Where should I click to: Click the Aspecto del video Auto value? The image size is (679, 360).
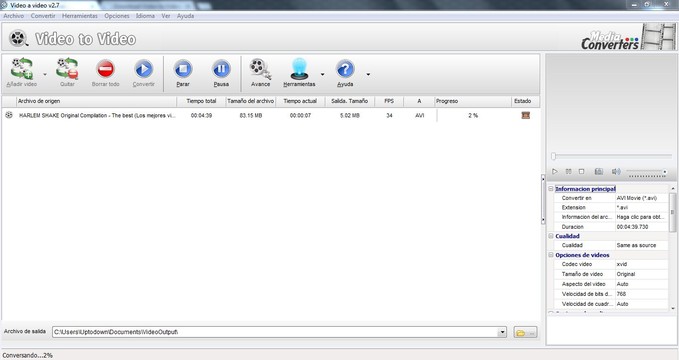[x=642, y=284]
